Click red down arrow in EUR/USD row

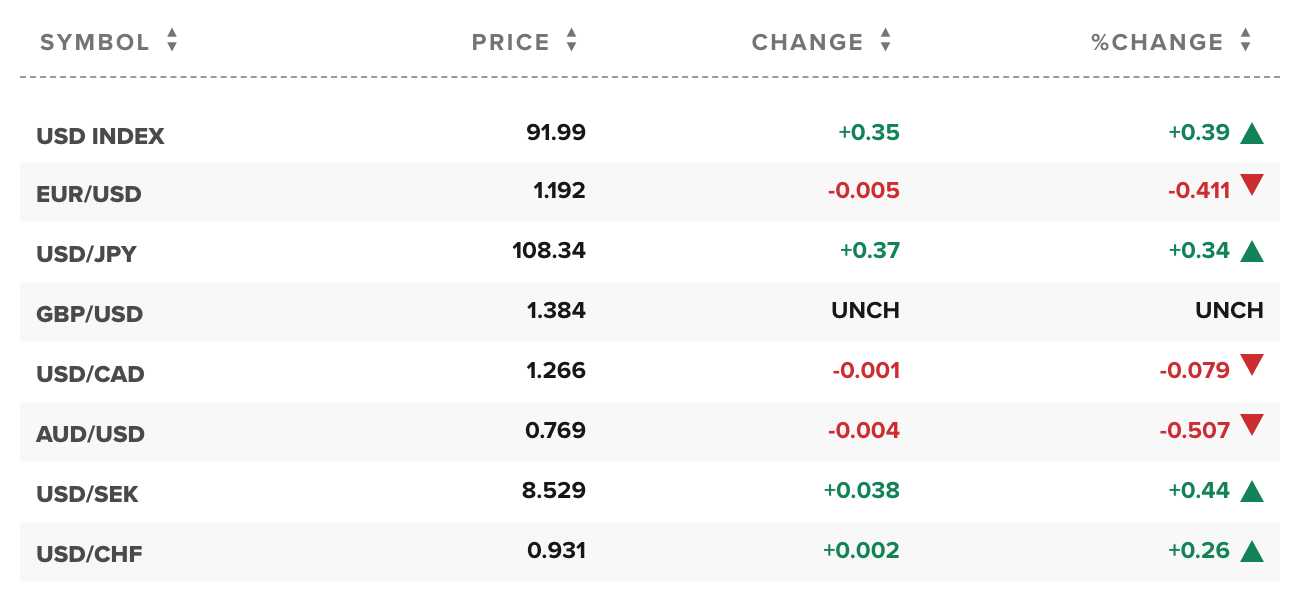pyautogui.click(x=1252, y=185)
